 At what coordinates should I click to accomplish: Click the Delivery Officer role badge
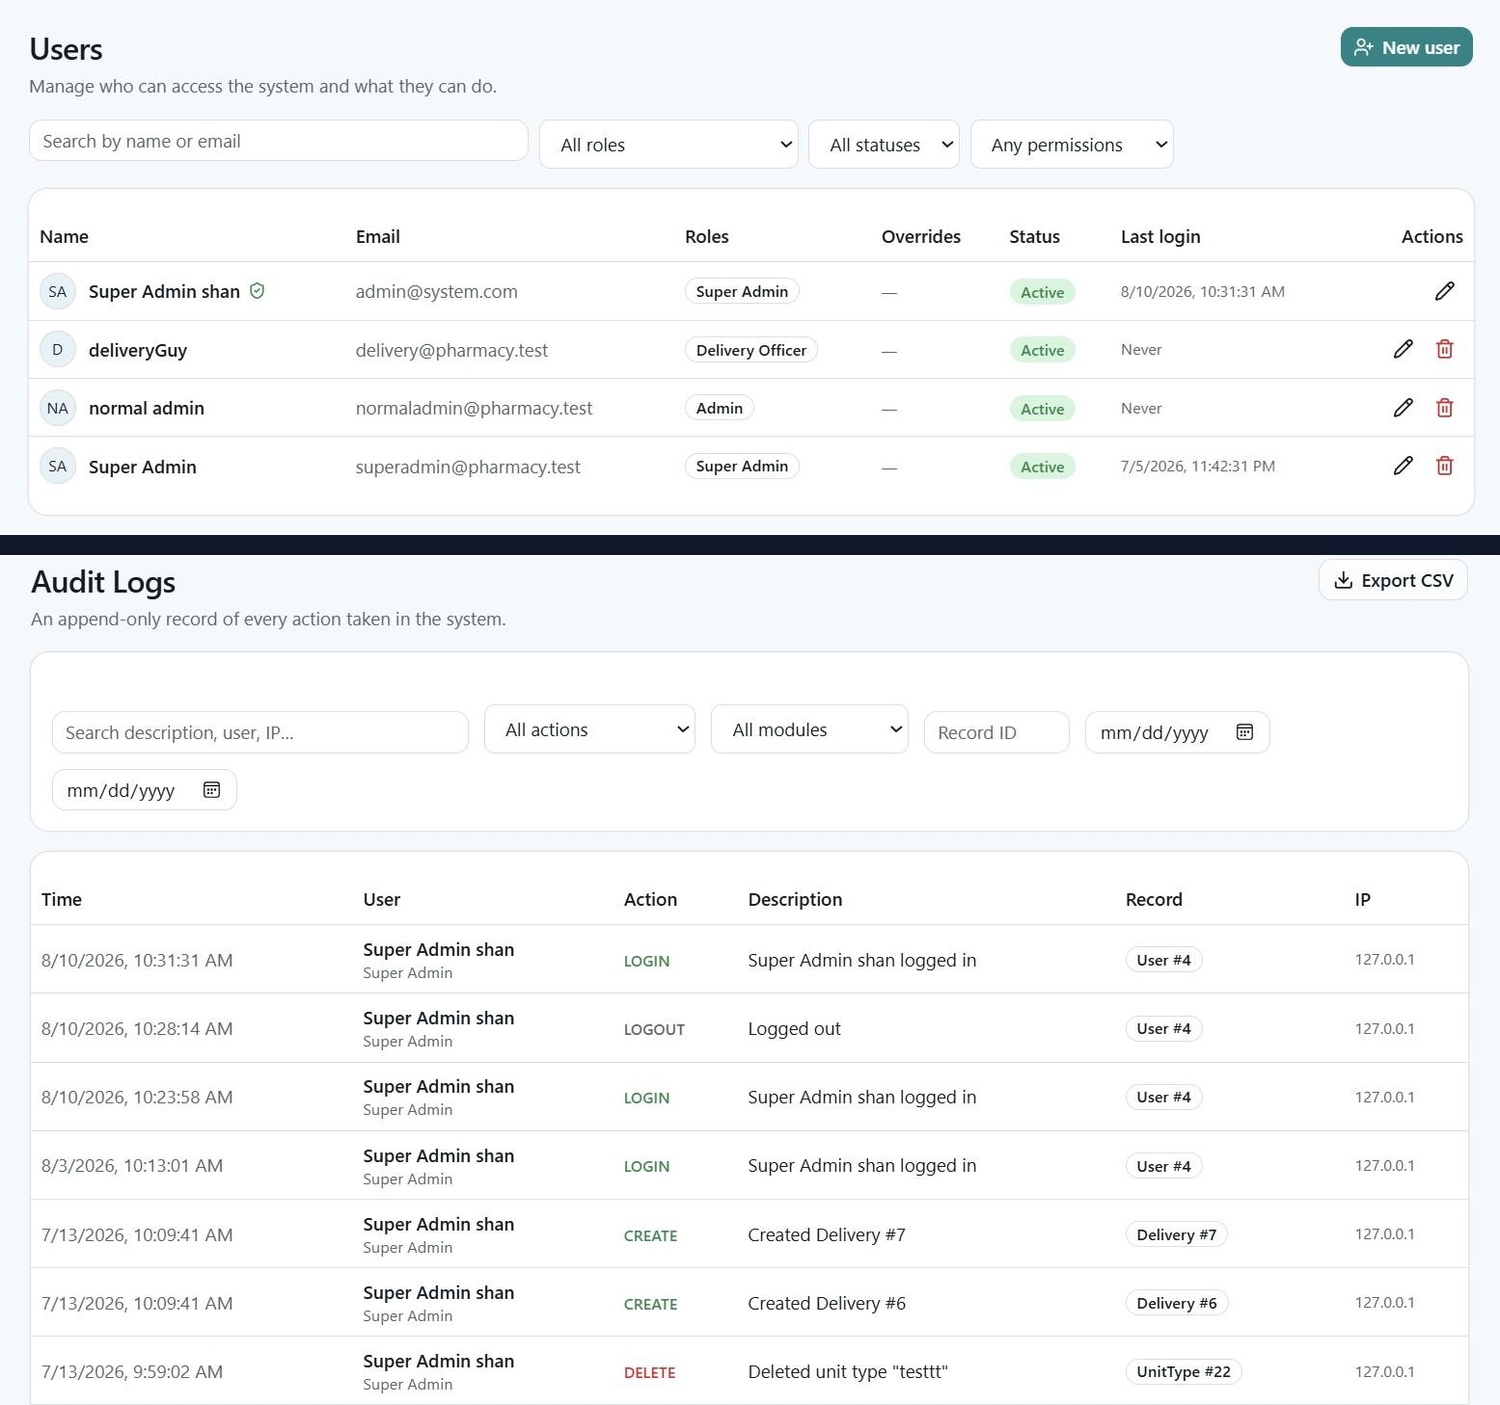751,350
